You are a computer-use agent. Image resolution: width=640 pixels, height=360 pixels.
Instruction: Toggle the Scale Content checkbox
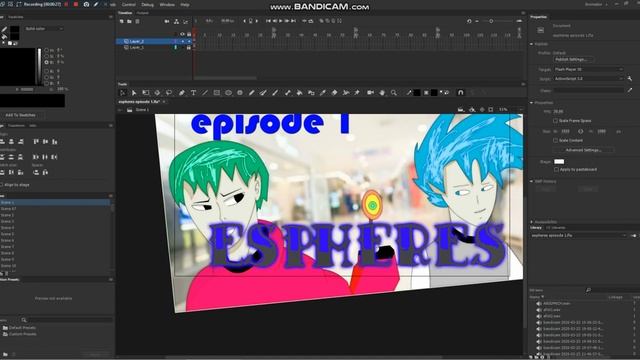click(x=556, y=140)
